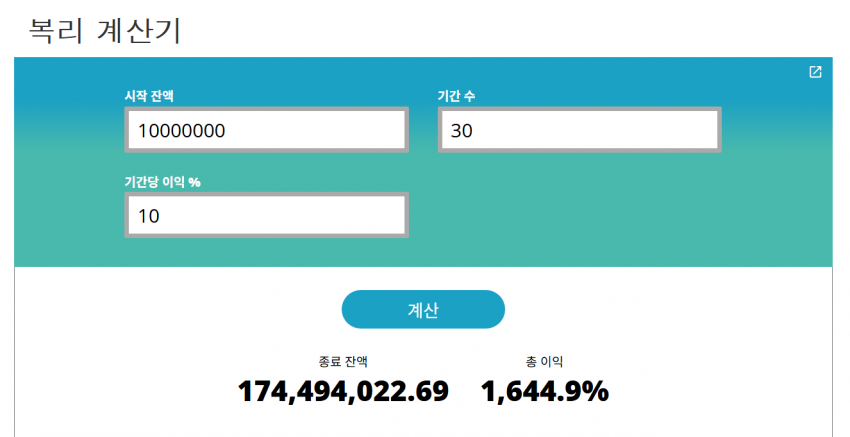Viewport: 850px width, 437px height.
Task: Open the calculator in a new window
Action: point(815,72)
